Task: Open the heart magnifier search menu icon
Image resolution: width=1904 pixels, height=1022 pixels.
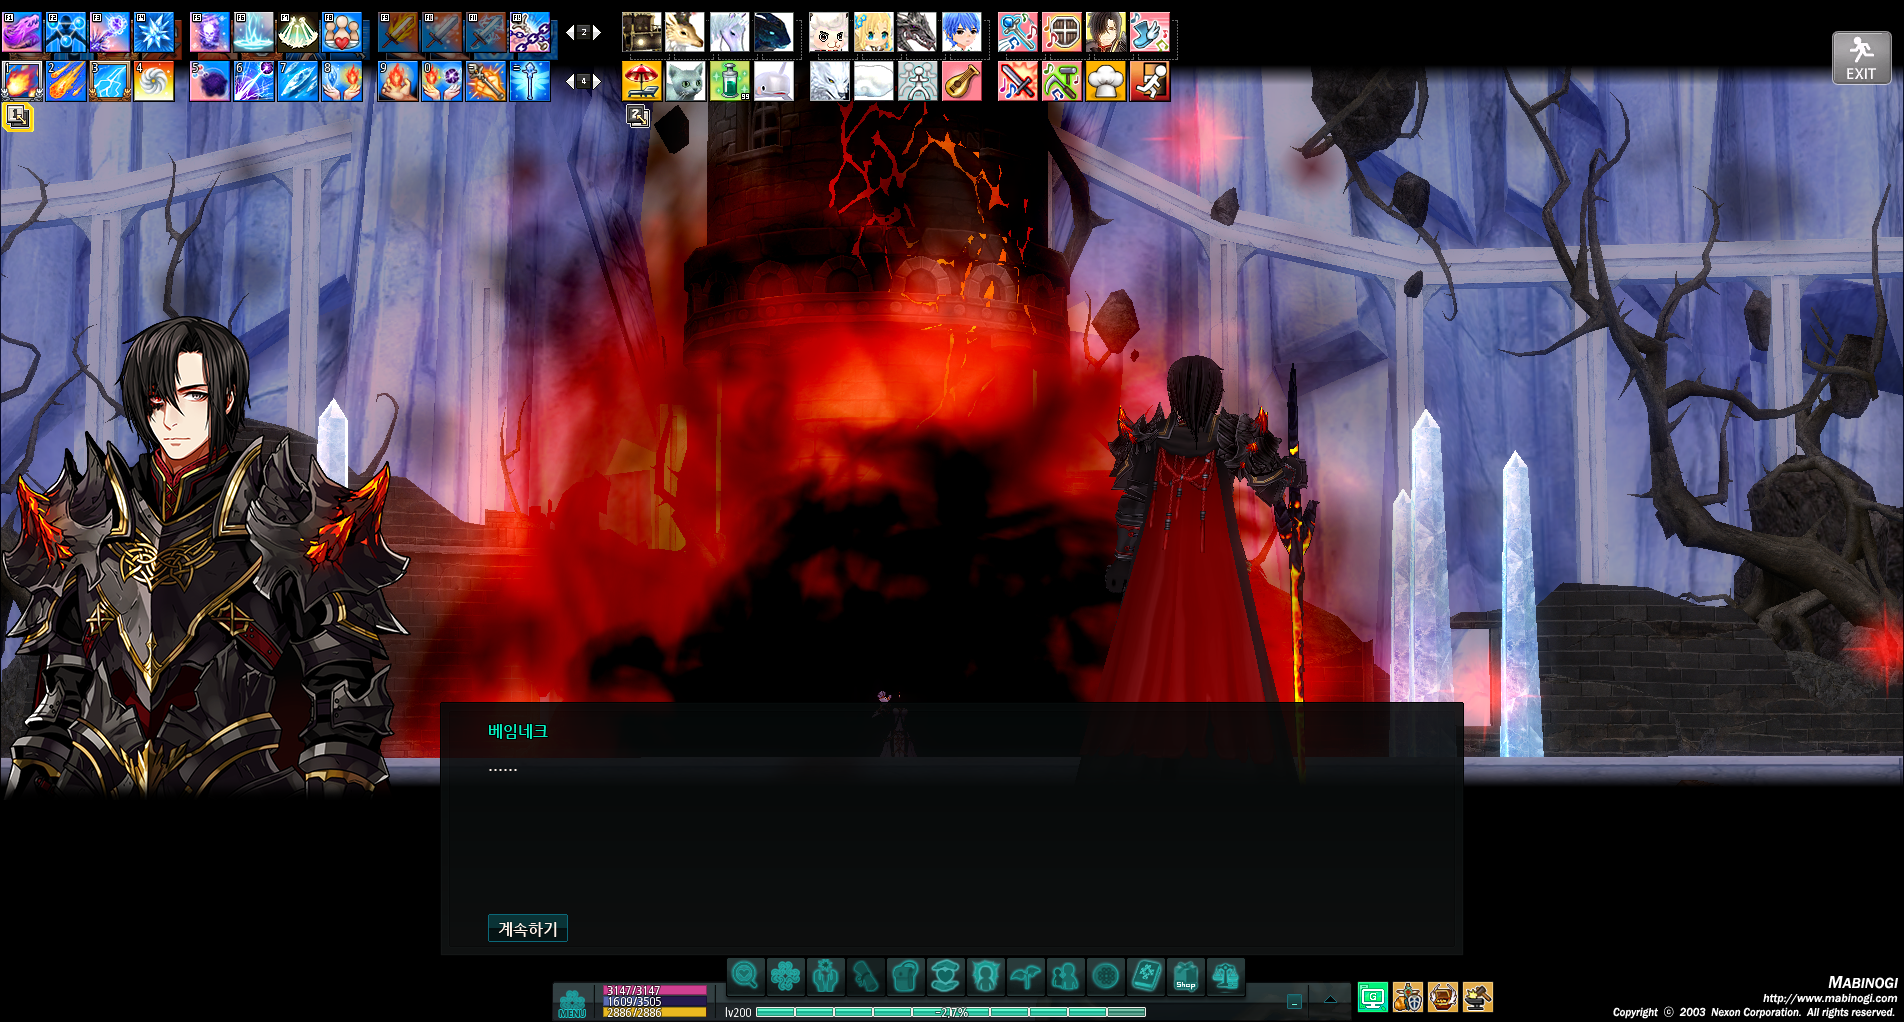Action: 745,975
